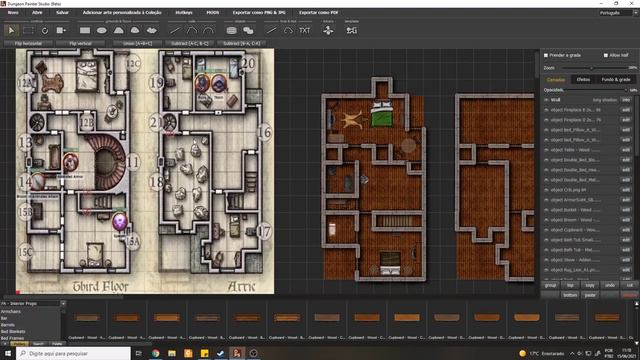Click the Opacidade slider track
This screenshot has height=360, width=640.
point(596,90)
